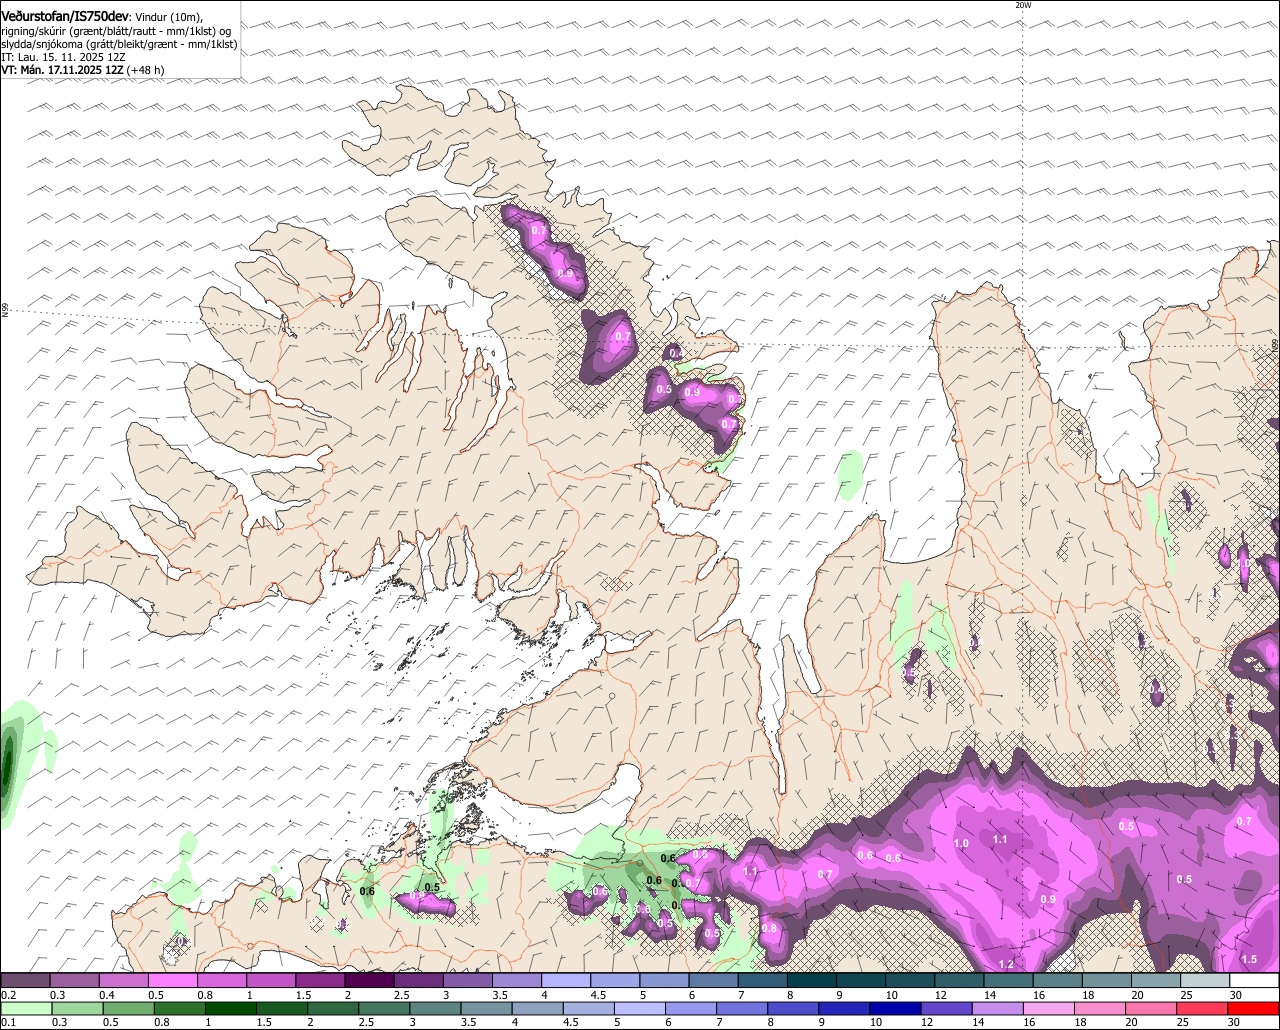The image size is (1280, 1030).
Task: Select top legend swatch labeled 0.2
Action: pos(25,980)
